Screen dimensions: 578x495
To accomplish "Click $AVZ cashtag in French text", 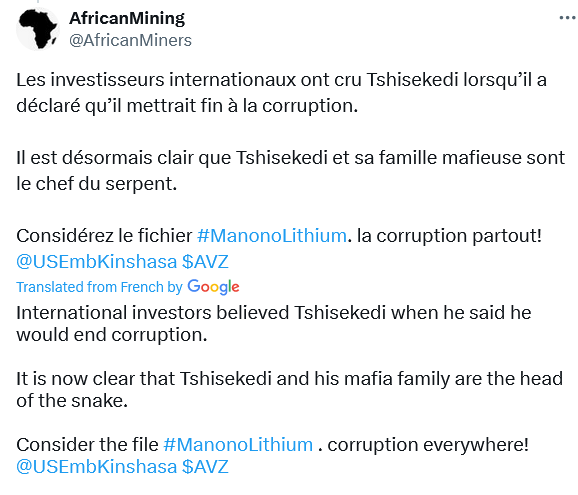I will (205, 262).
